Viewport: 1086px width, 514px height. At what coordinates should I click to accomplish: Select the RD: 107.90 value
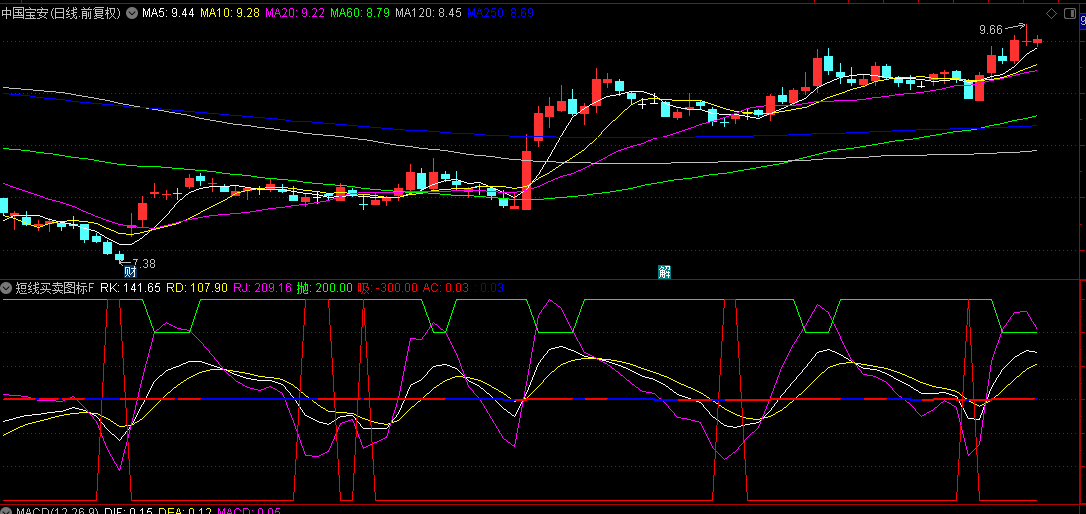[x=197, y=287]
